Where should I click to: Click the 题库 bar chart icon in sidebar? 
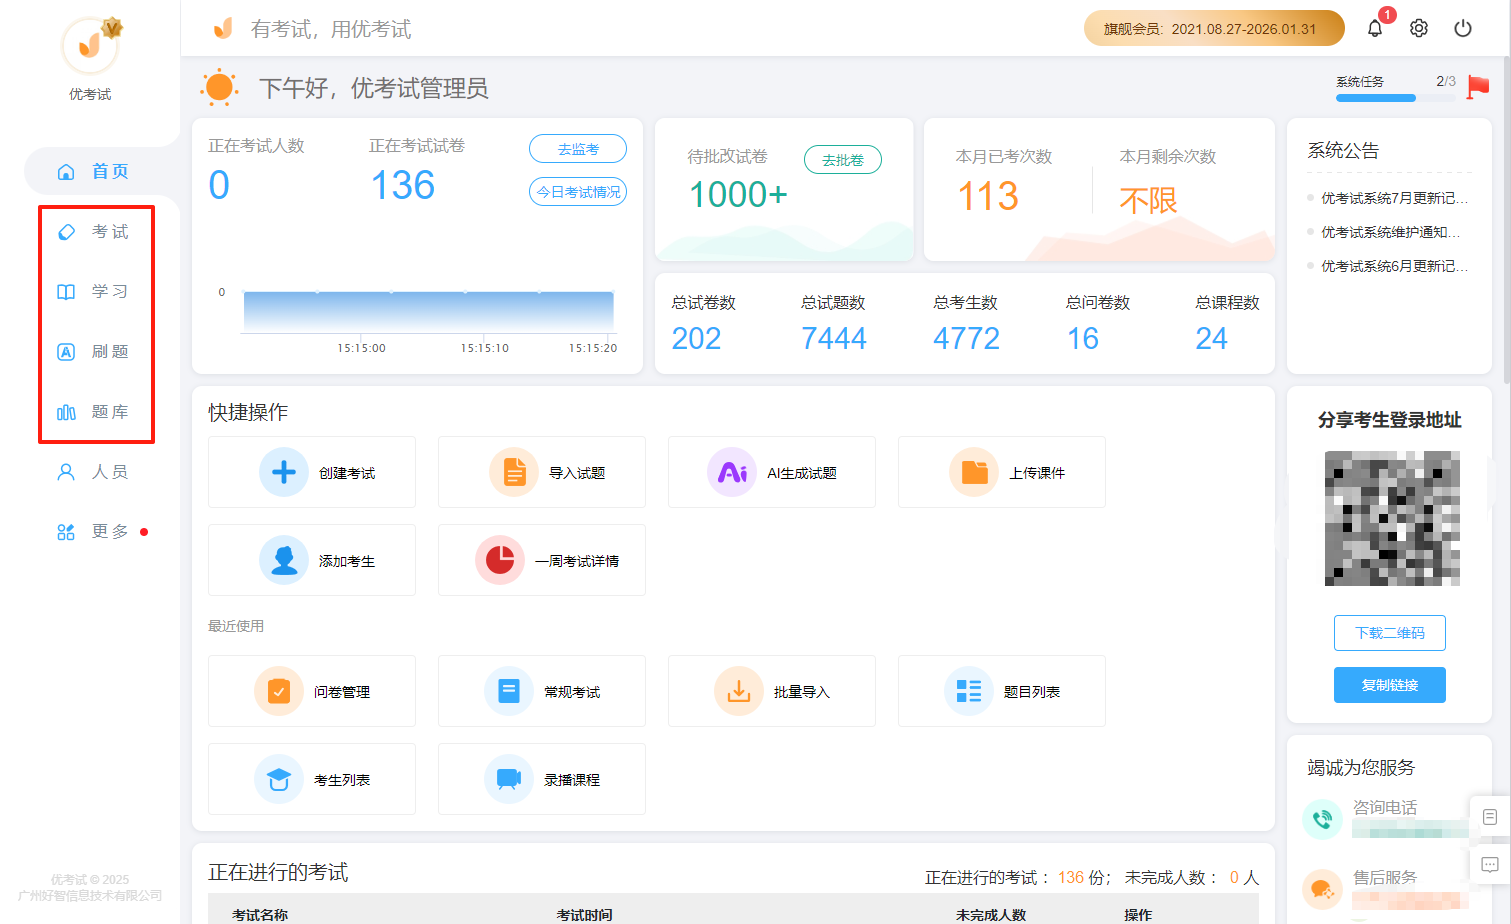tap(66, 412)
